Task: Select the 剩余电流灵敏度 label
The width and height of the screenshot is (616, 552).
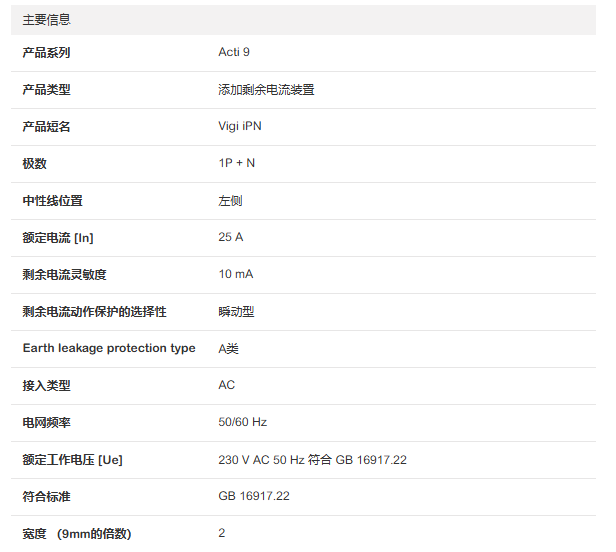Action: (x=64, y=275)
